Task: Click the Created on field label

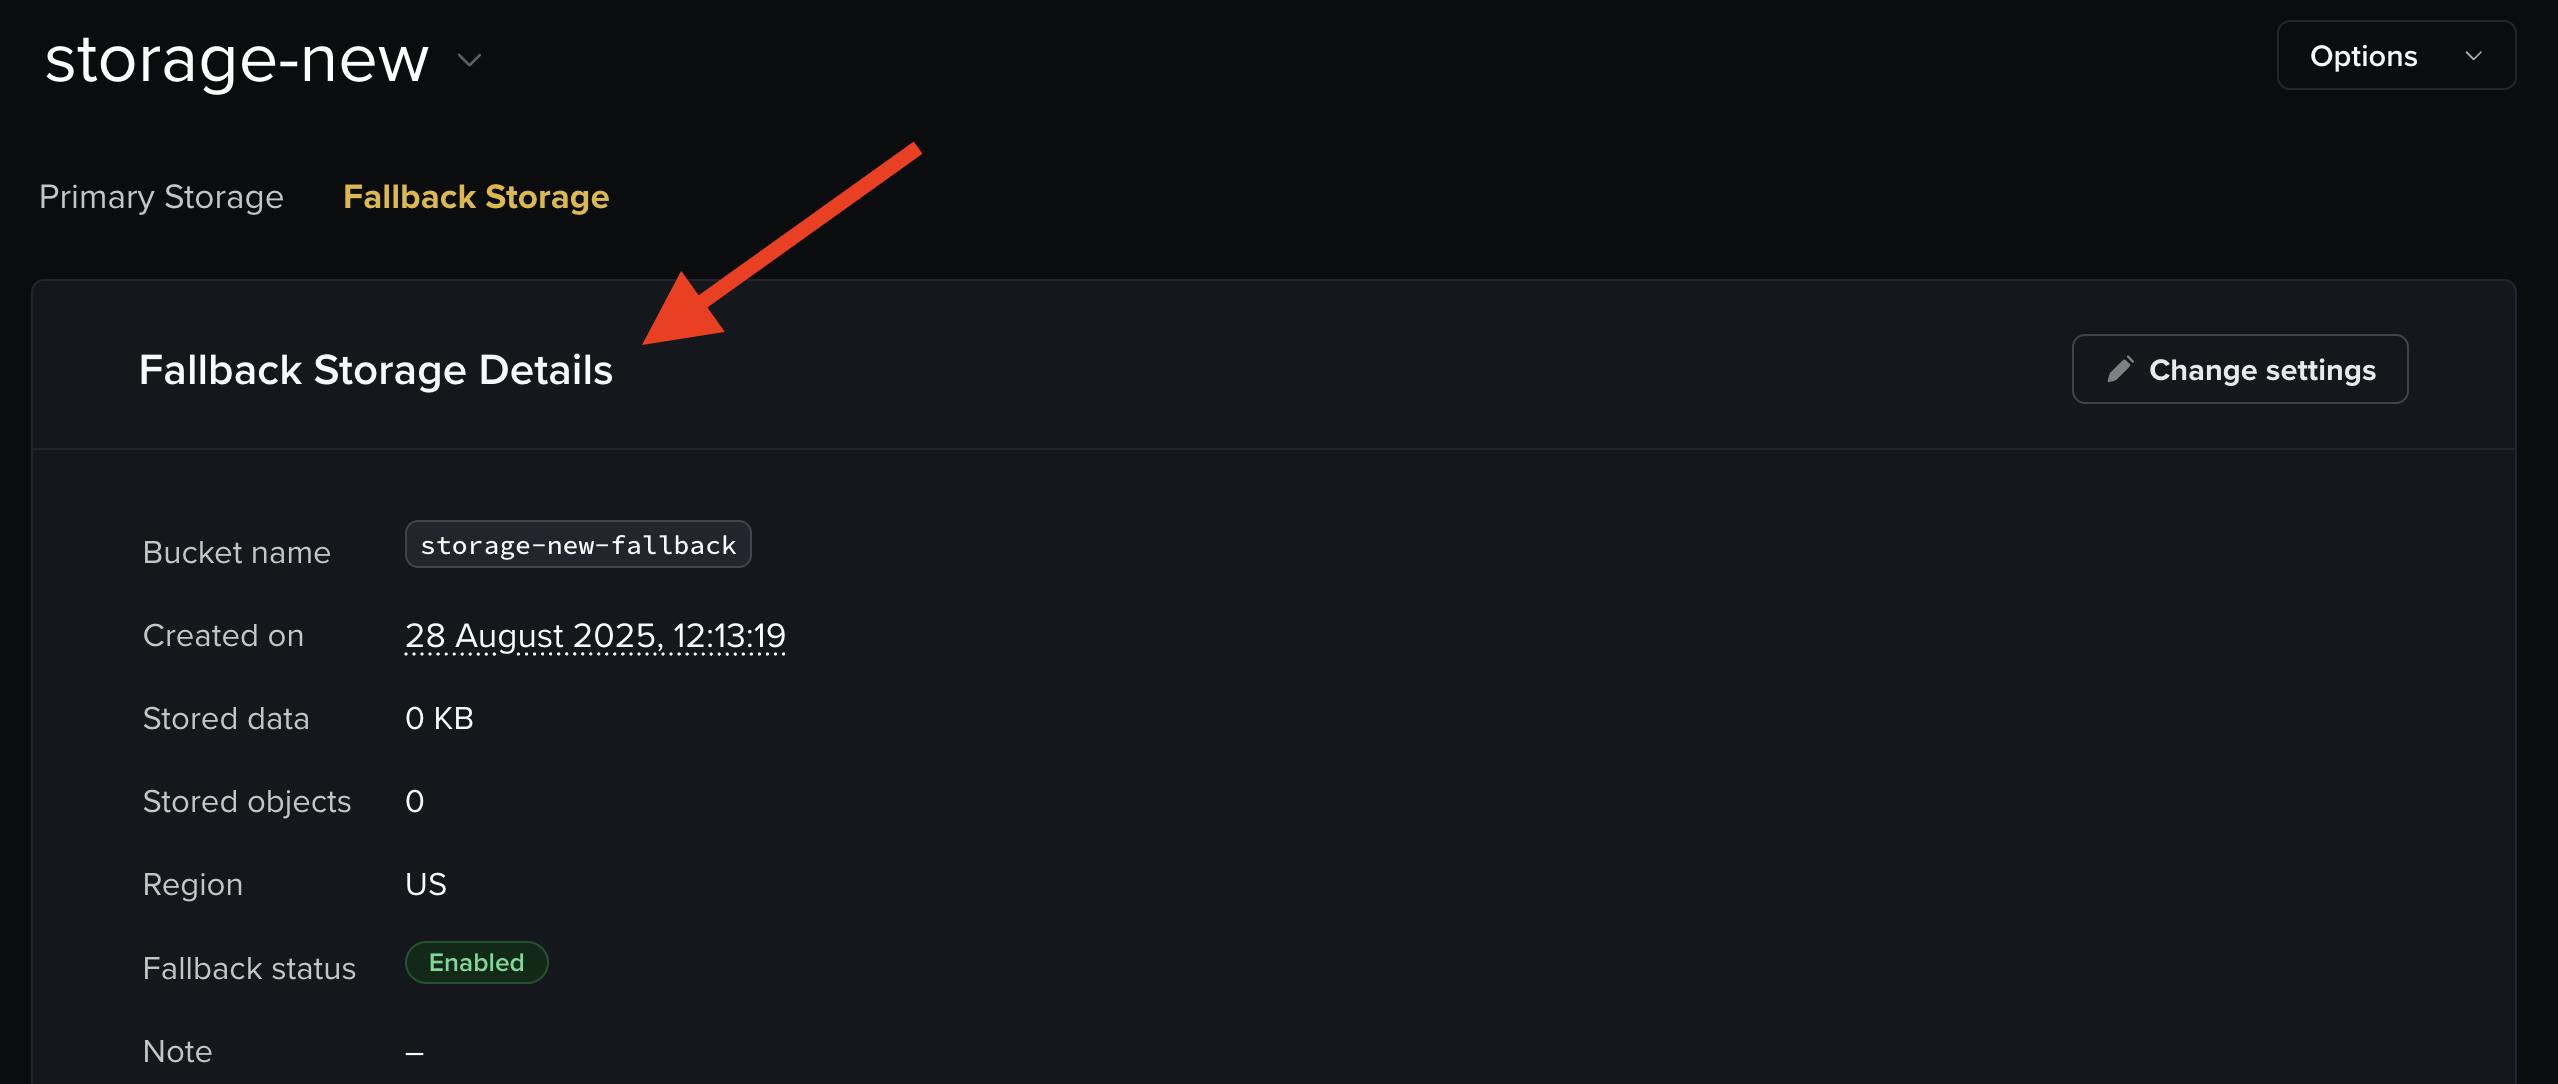Action: (223, 636)
